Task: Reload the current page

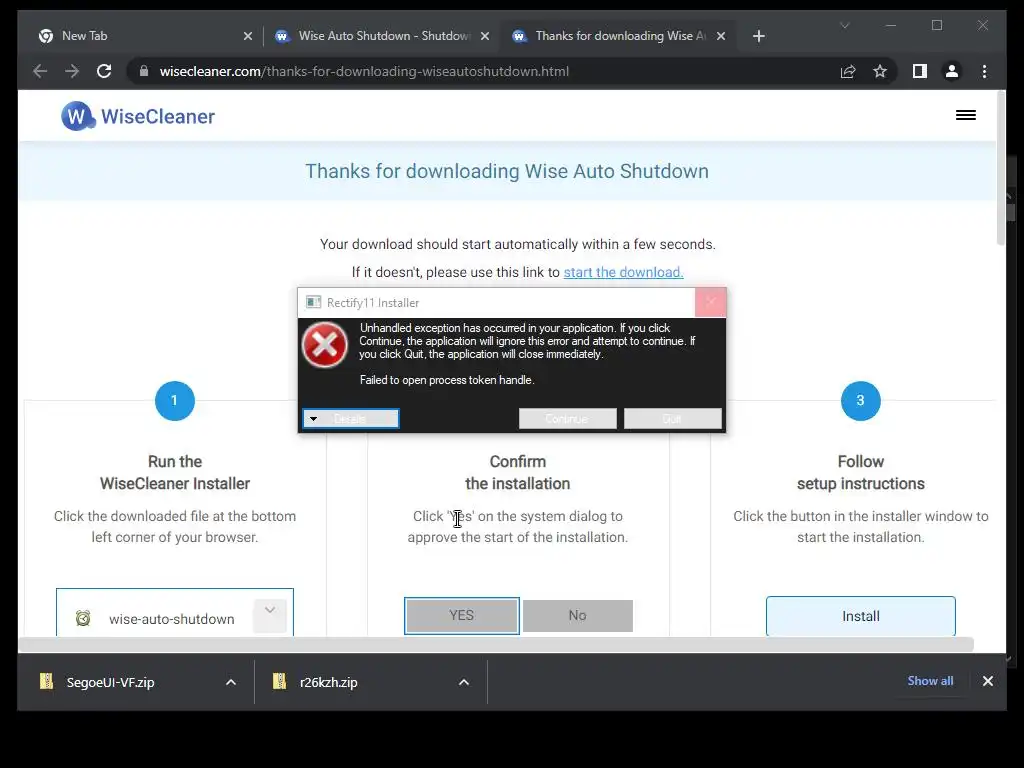Action: click(x=104, y=71)
